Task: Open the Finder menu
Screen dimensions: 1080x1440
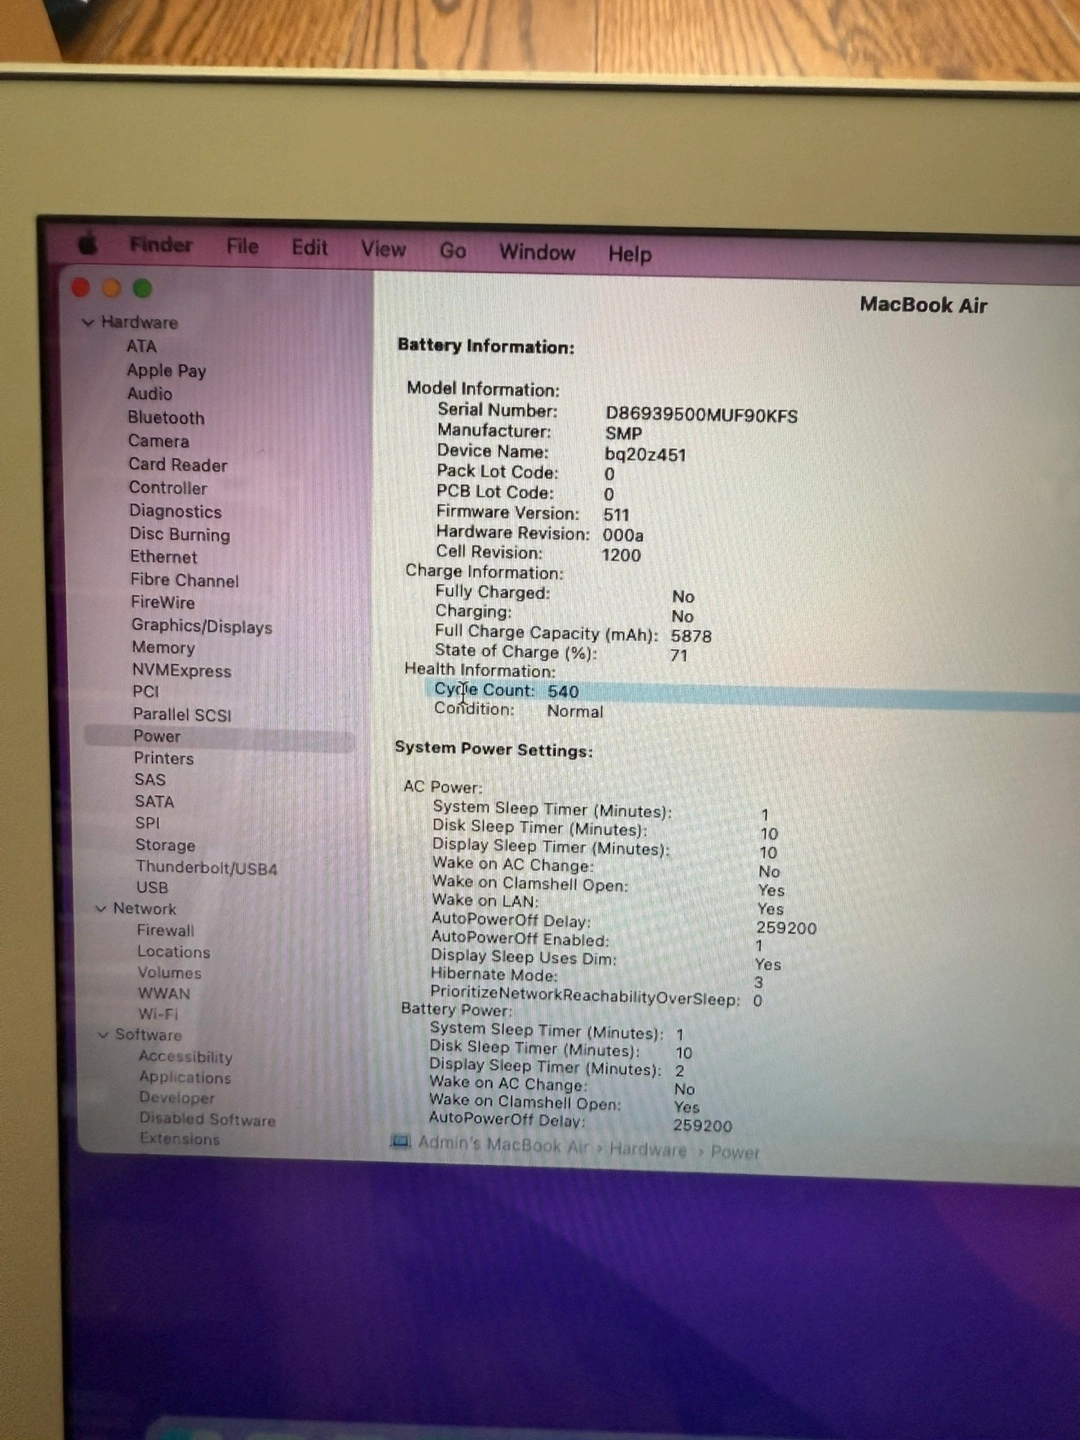Action: pos(160,245)
